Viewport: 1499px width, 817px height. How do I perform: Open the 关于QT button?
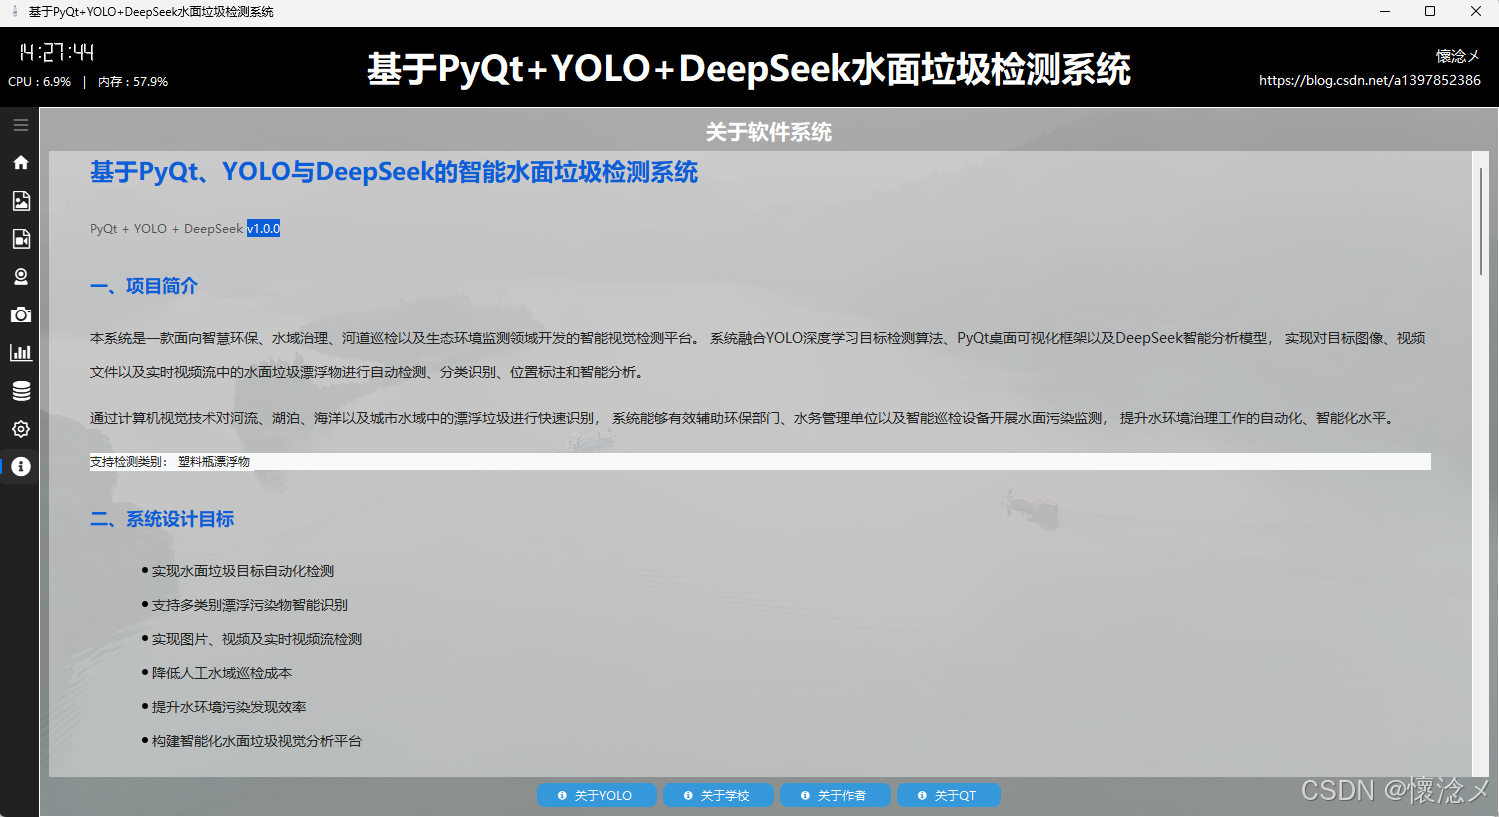tap(949, 795)
